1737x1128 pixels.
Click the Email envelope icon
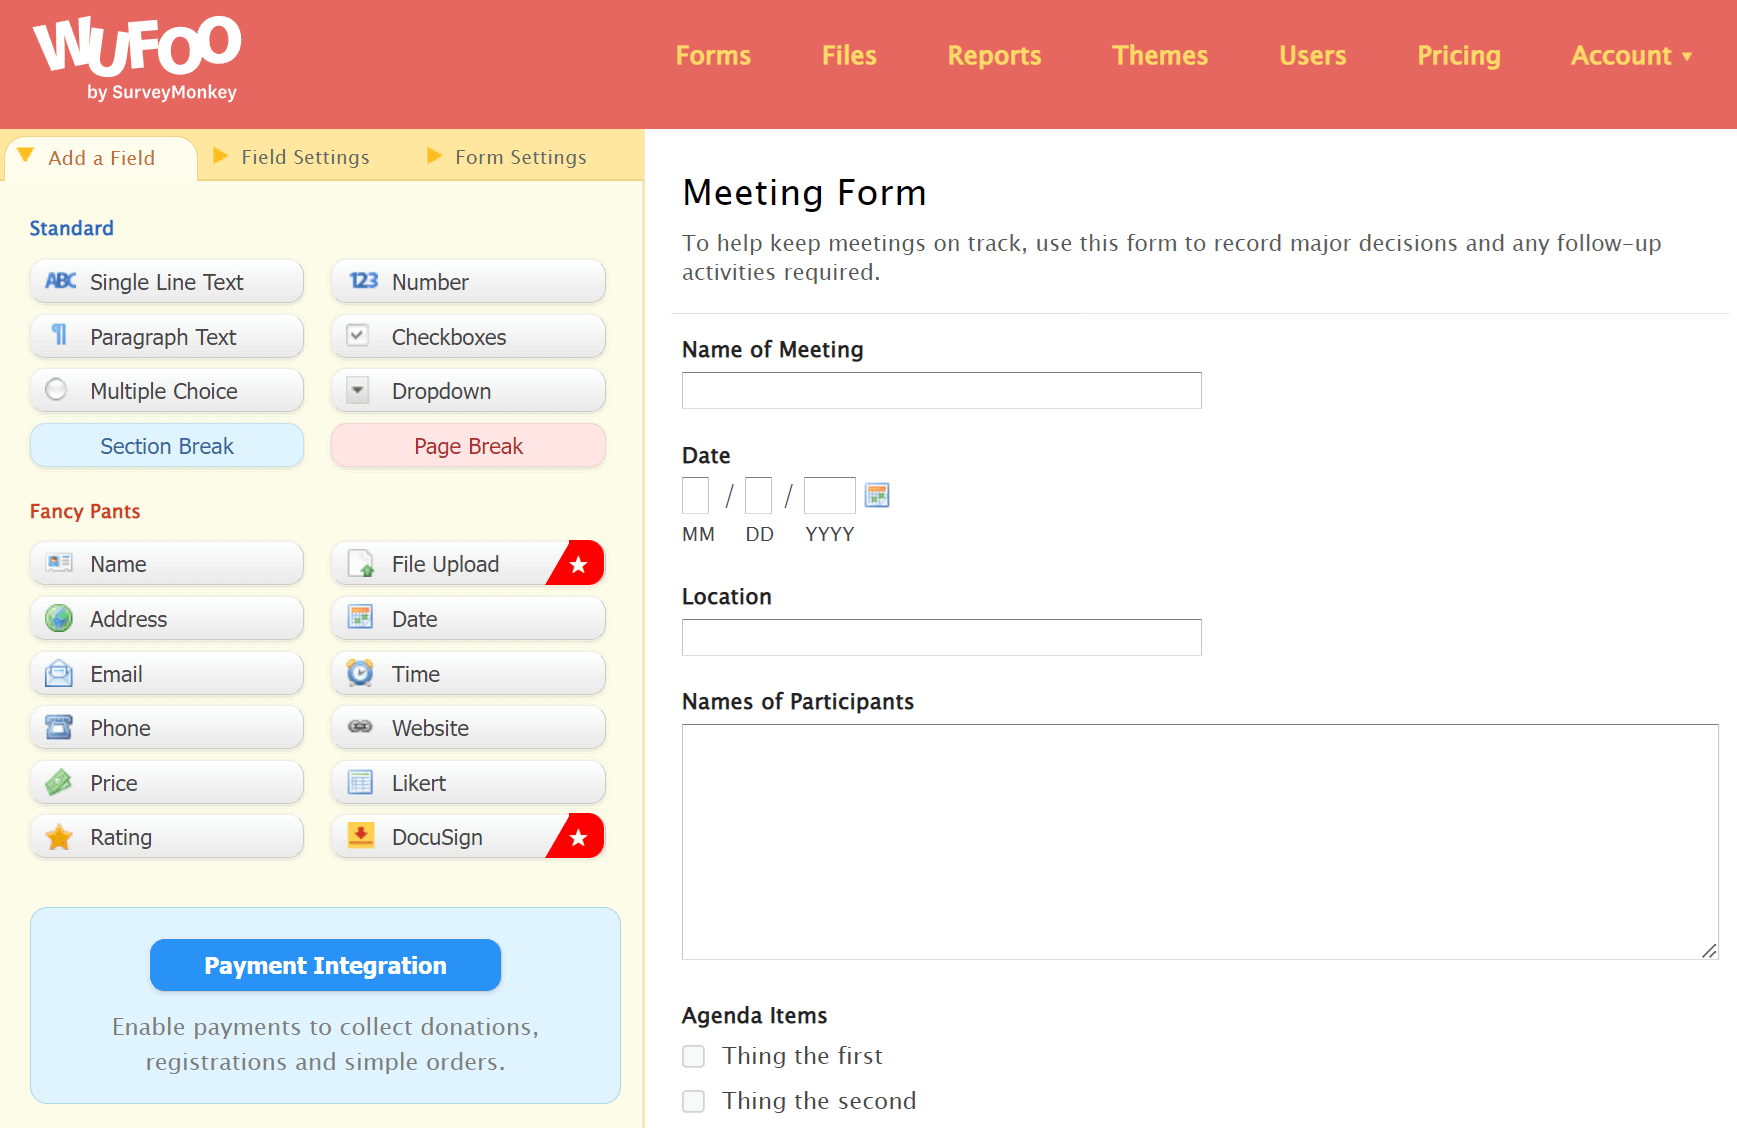click(x=59, y=673)
